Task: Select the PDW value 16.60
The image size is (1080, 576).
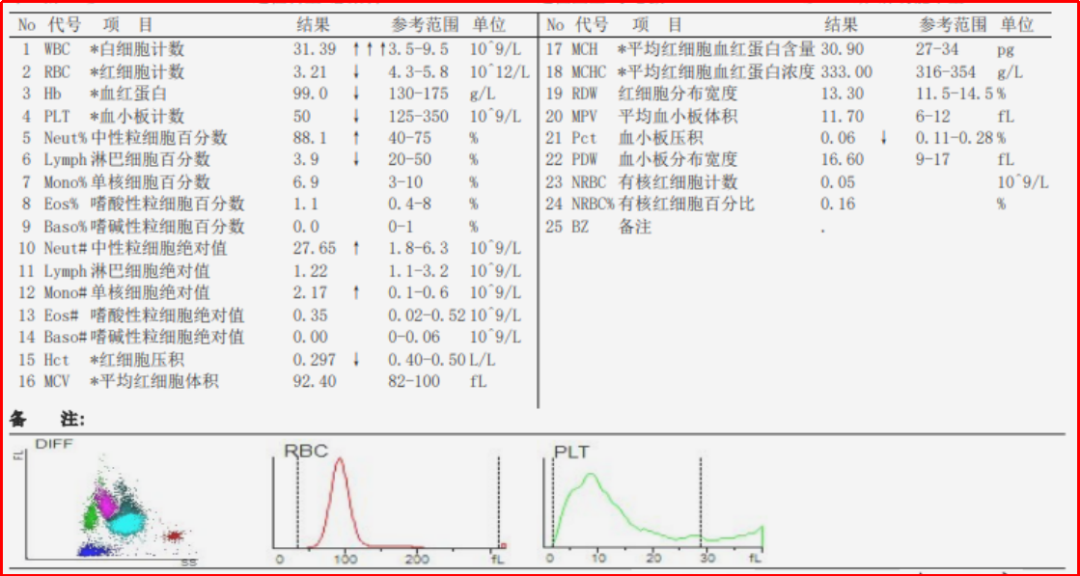Action: tap(842, 160)
